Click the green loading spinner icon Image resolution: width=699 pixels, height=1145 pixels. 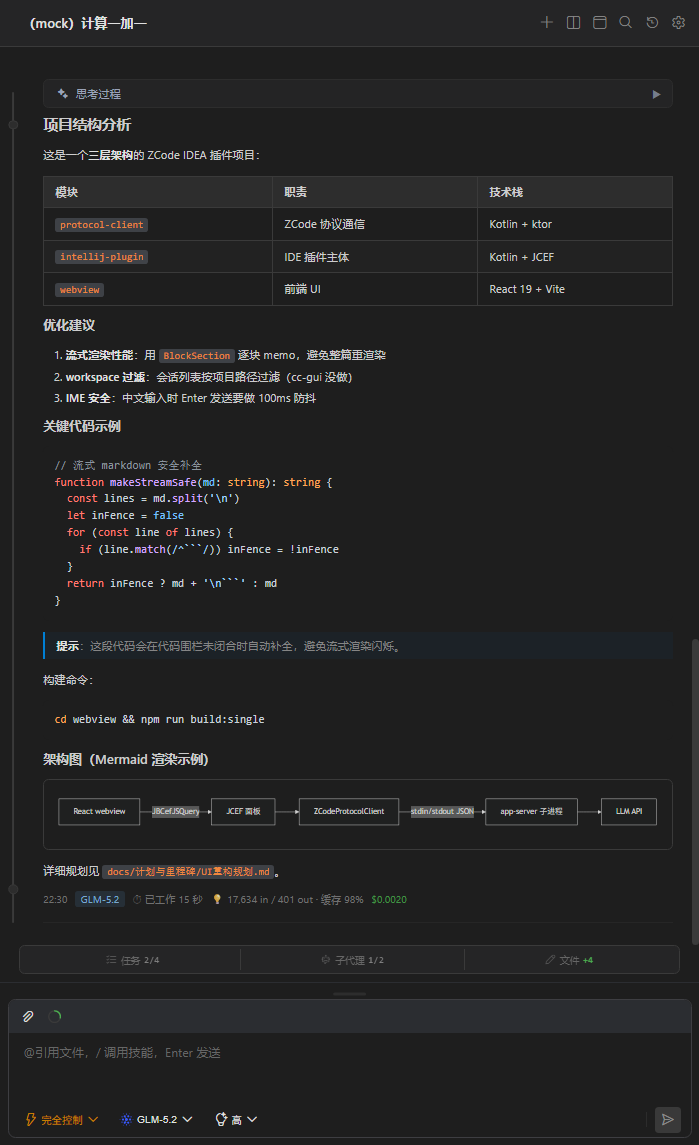pyautogui.click(x=55, y=1016)
